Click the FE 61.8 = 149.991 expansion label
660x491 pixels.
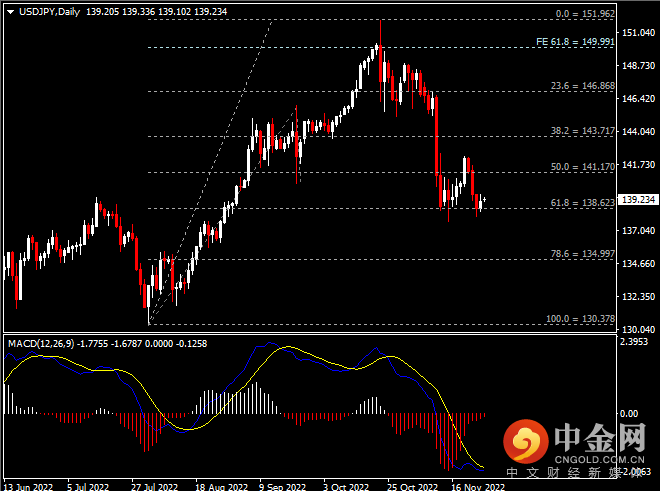[576, 43]
